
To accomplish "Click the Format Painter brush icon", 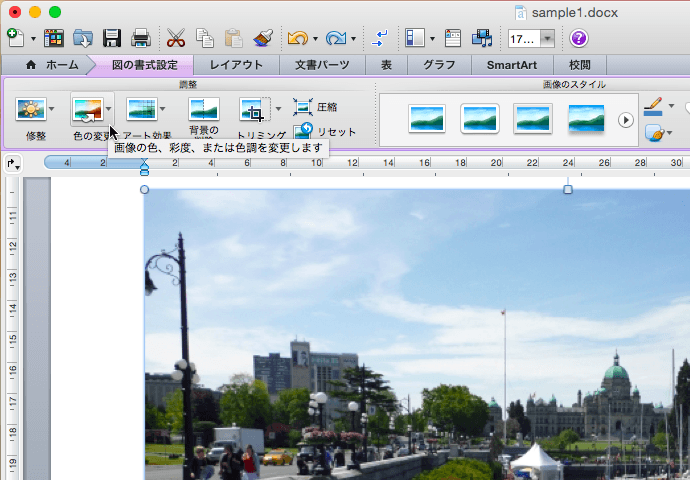I will pyautogui.click(x=263, y=39).
